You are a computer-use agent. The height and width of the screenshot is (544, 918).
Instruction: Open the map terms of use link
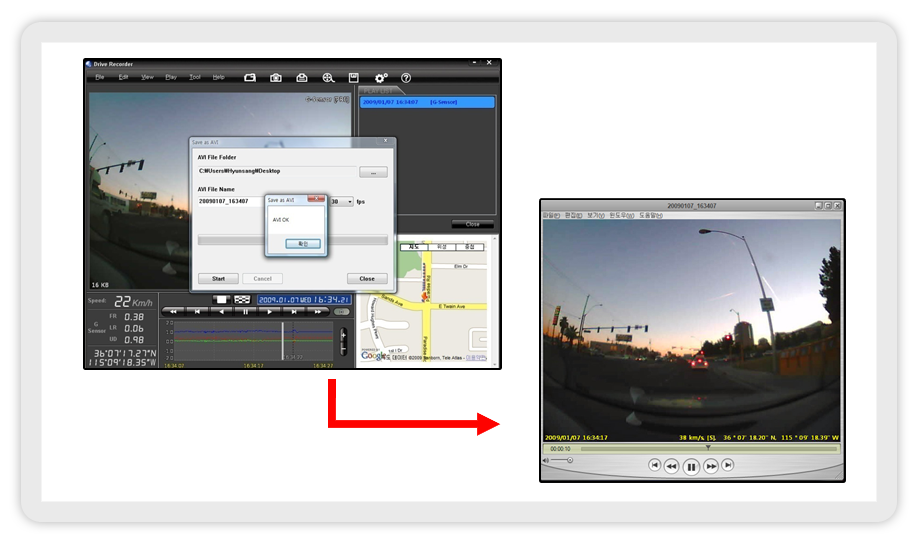(x=475, y=358)
